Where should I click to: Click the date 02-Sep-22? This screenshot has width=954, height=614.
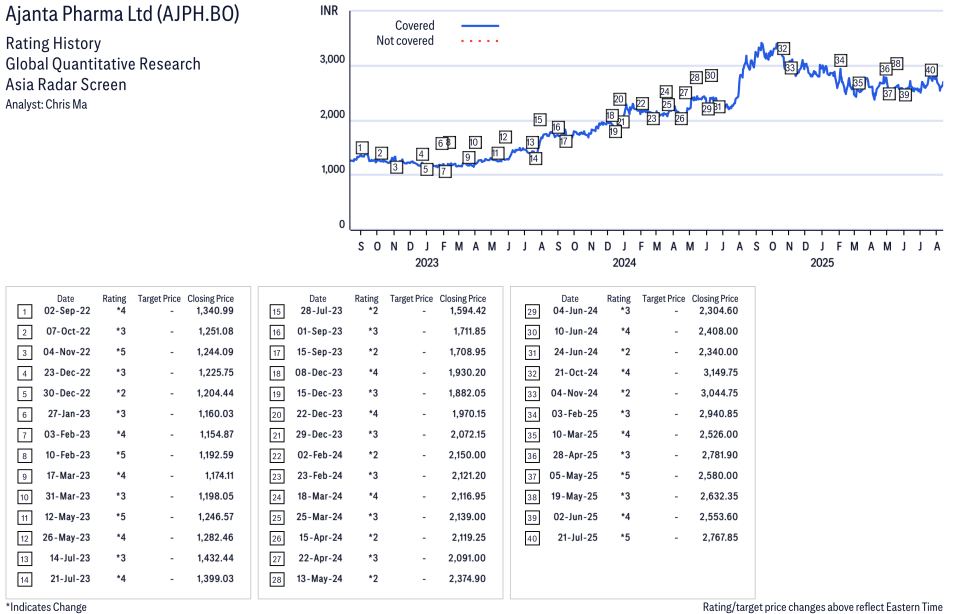(x=67, y=311)
